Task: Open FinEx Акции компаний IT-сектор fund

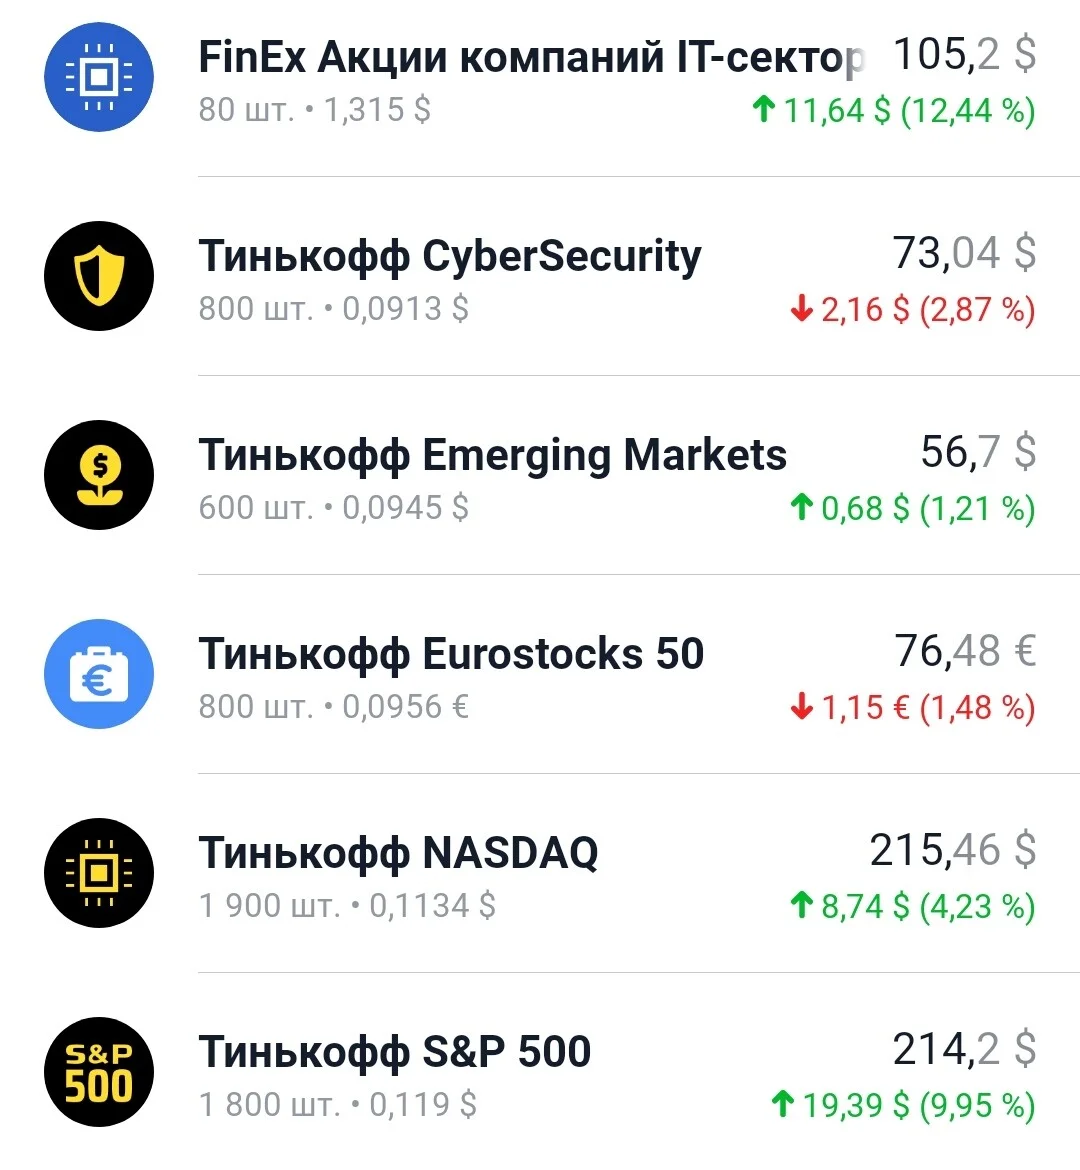Action: click(531, 57)
